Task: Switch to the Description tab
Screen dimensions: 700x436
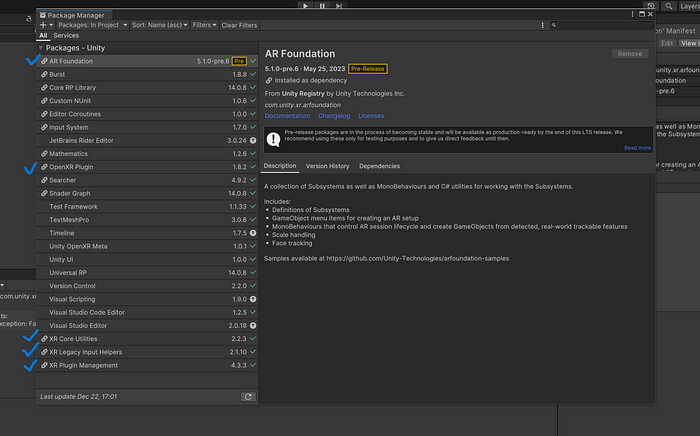Action: (279, 166)
